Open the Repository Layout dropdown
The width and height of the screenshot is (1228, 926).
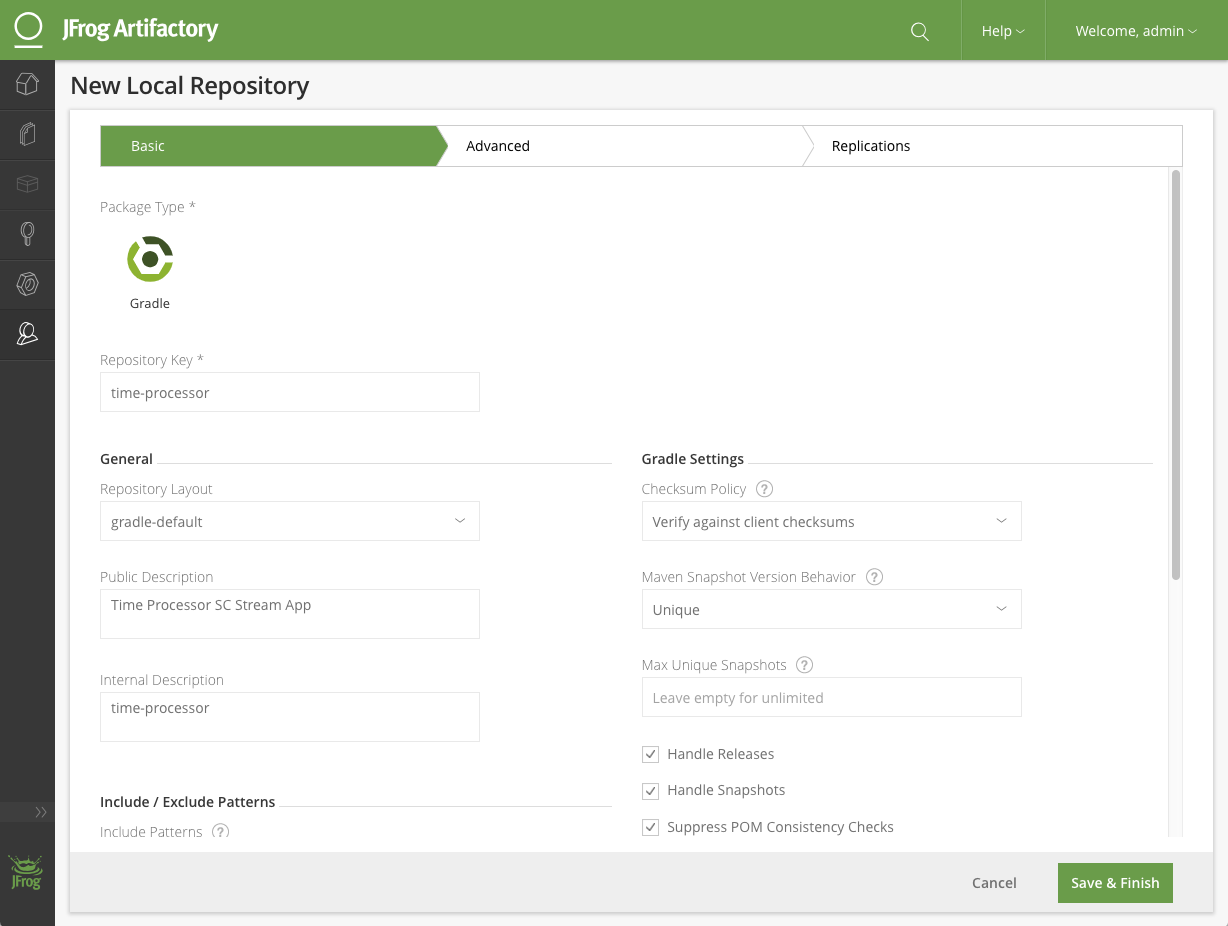[x=290, y=521]
